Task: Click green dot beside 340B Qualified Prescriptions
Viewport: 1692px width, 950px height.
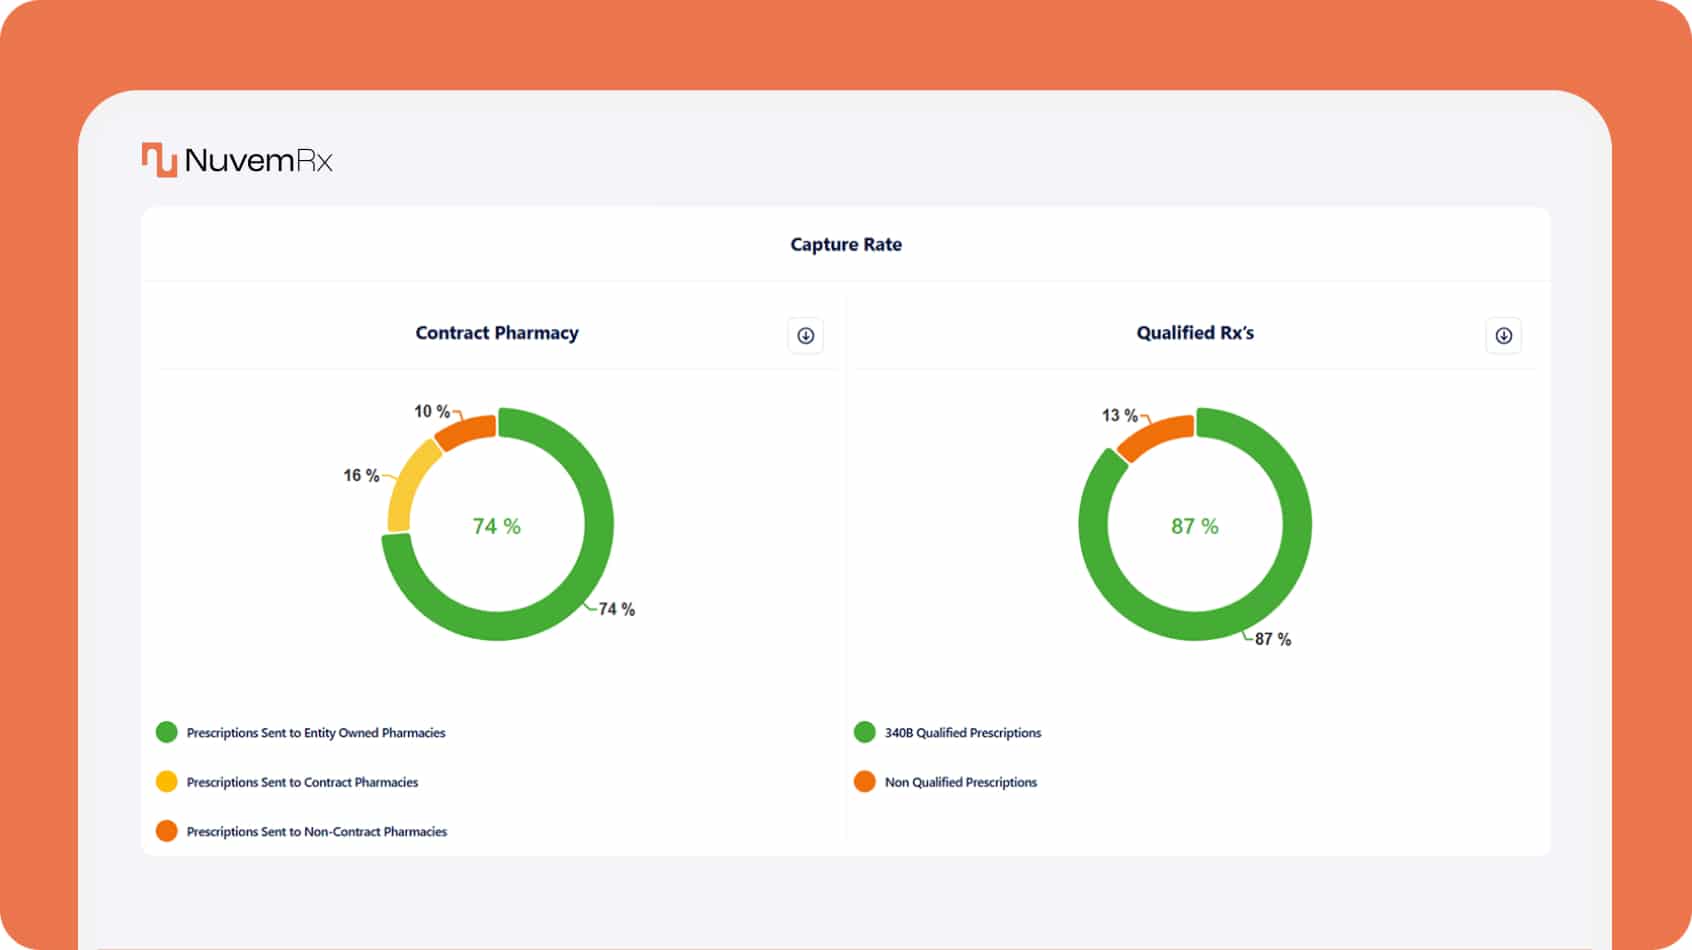Action: pos(865,733)
